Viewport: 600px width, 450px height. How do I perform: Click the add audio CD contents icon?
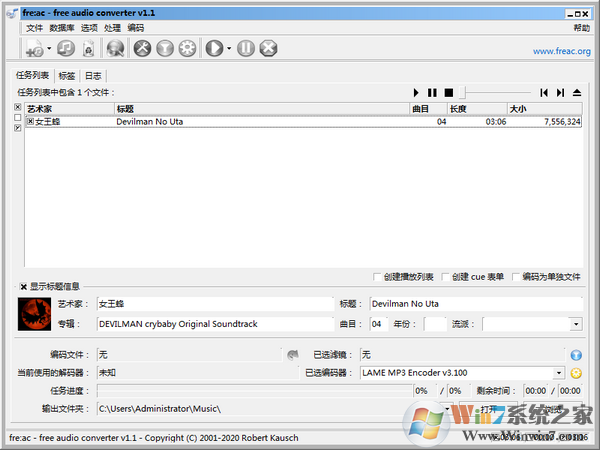tap(66, 48)
